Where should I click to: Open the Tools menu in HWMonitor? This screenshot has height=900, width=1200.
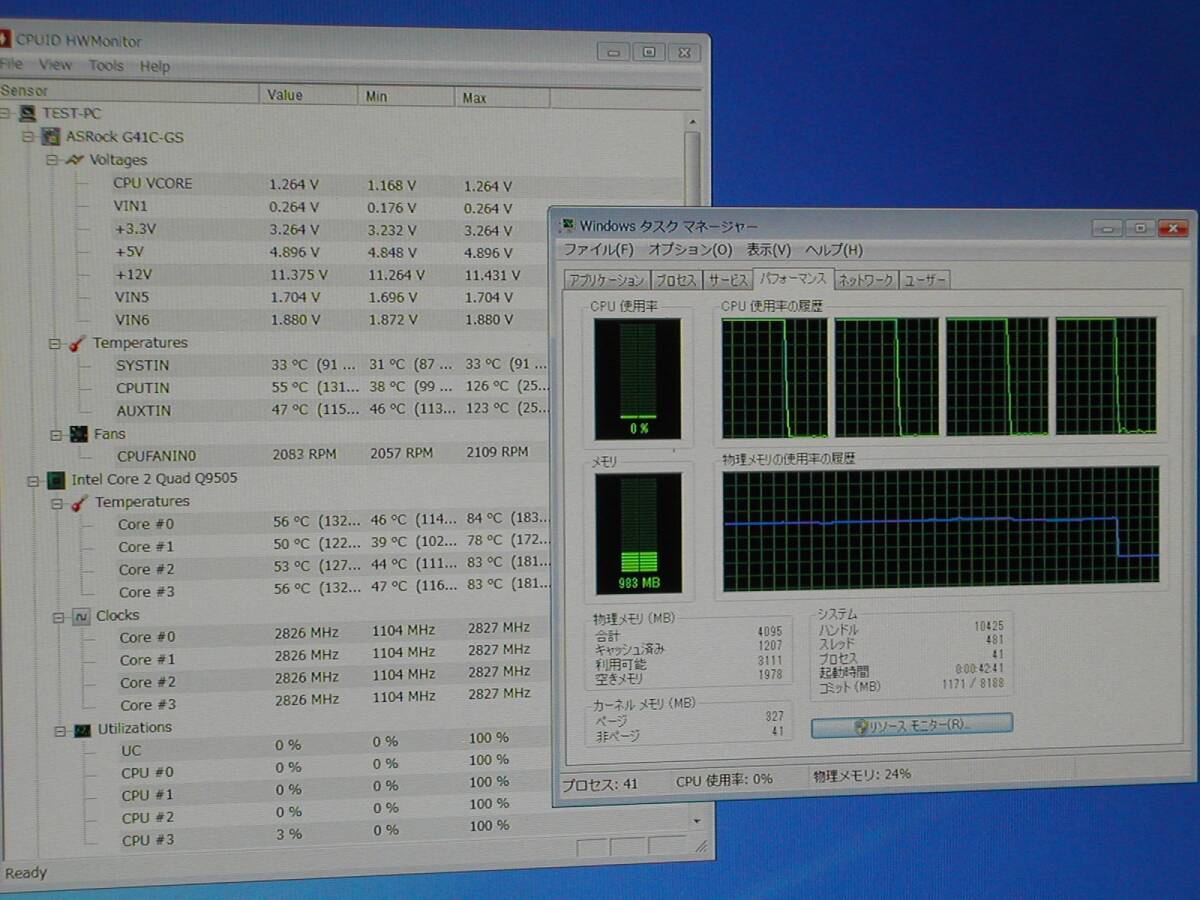click(x=106, y=66)
